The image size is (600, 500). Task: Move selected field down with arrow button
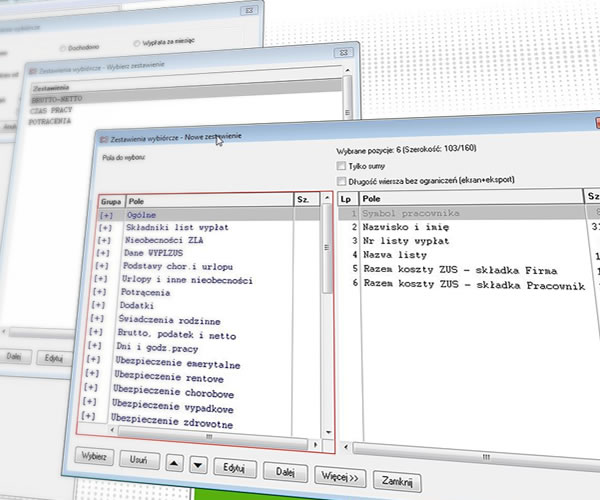coord(198,466)
